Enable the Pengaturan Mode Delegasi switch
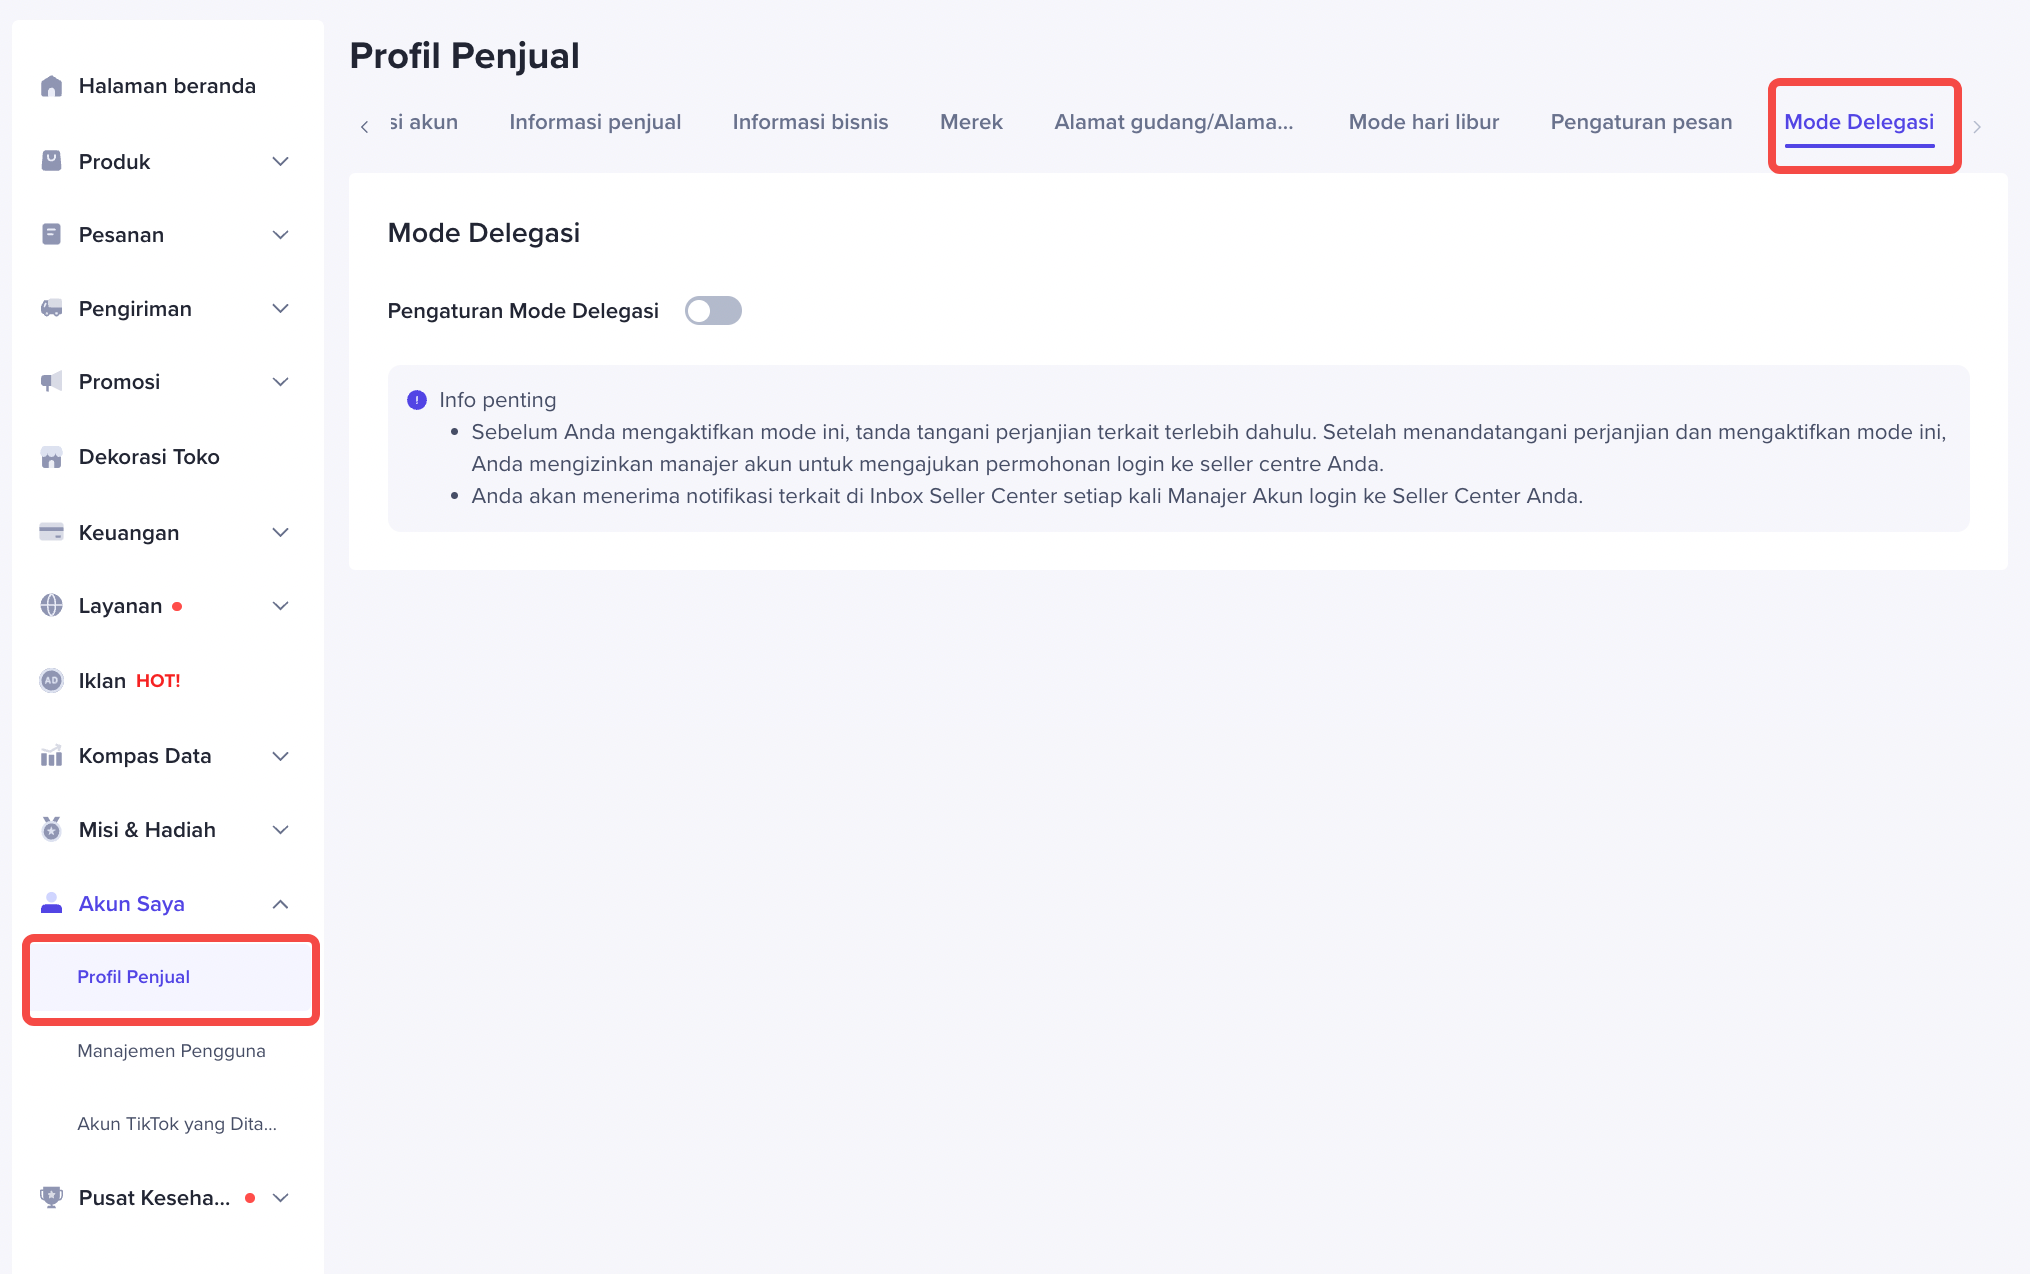The width and height of the screenshot is (2030, 1274). point(713,311)
